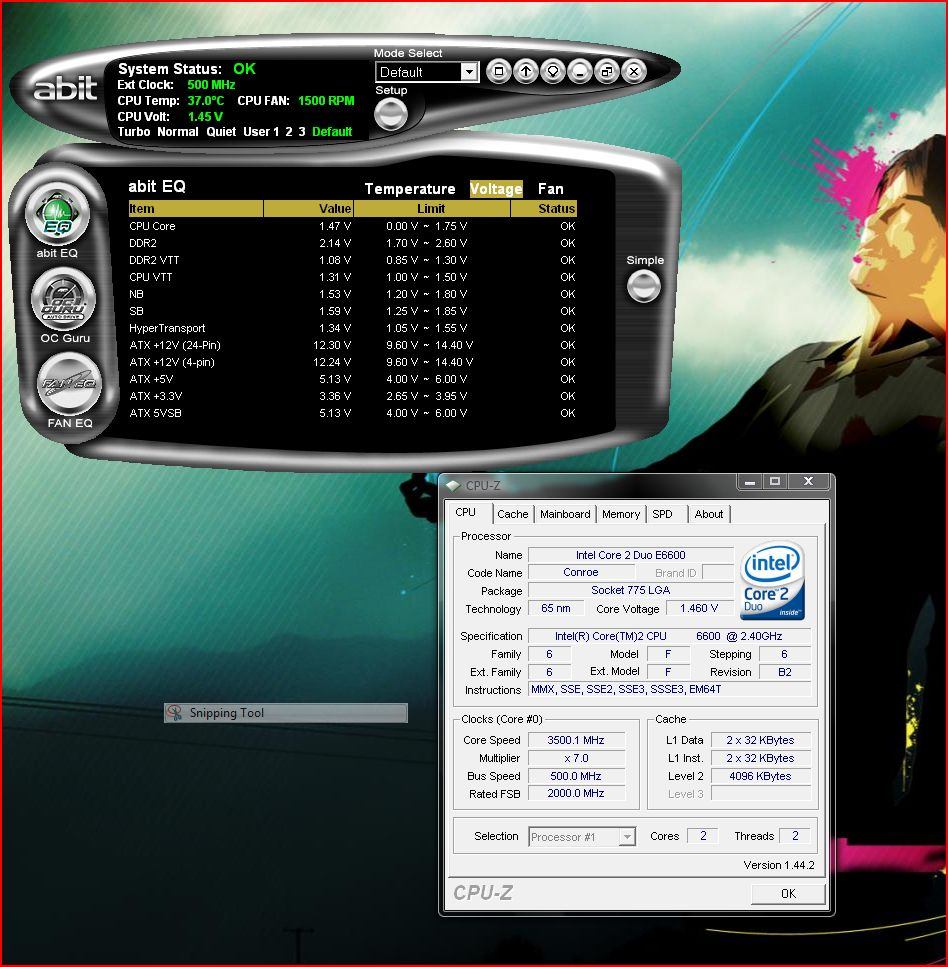This screenshot has width=948, height=967.
Task: Click the Bus Speed value 500.0 MHz
Action: 575,776
